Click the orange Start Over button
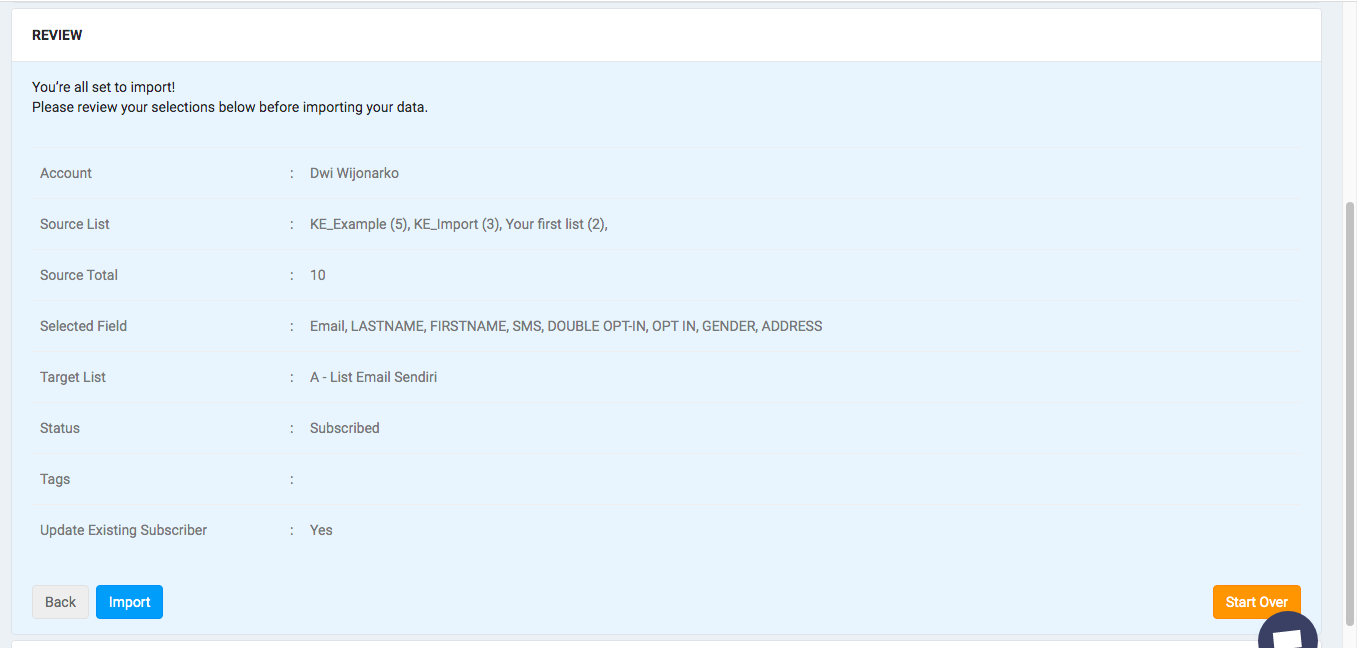 tap(1256, 602)
